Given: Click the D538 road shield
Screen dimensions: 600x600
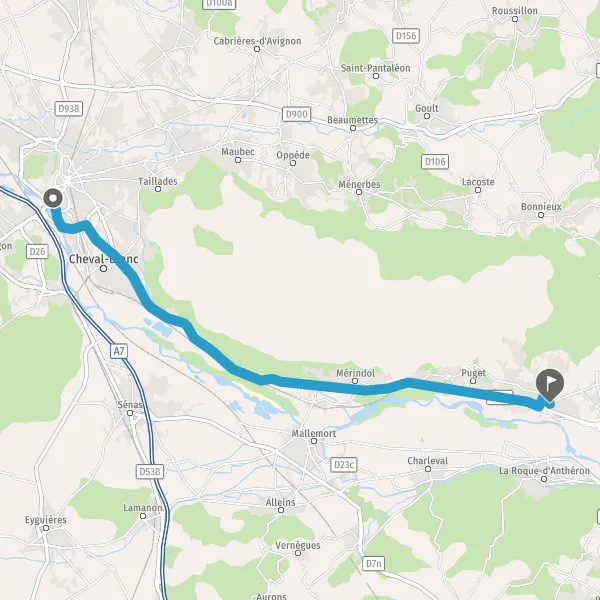Looking at the screenshot, I should 150,471.
